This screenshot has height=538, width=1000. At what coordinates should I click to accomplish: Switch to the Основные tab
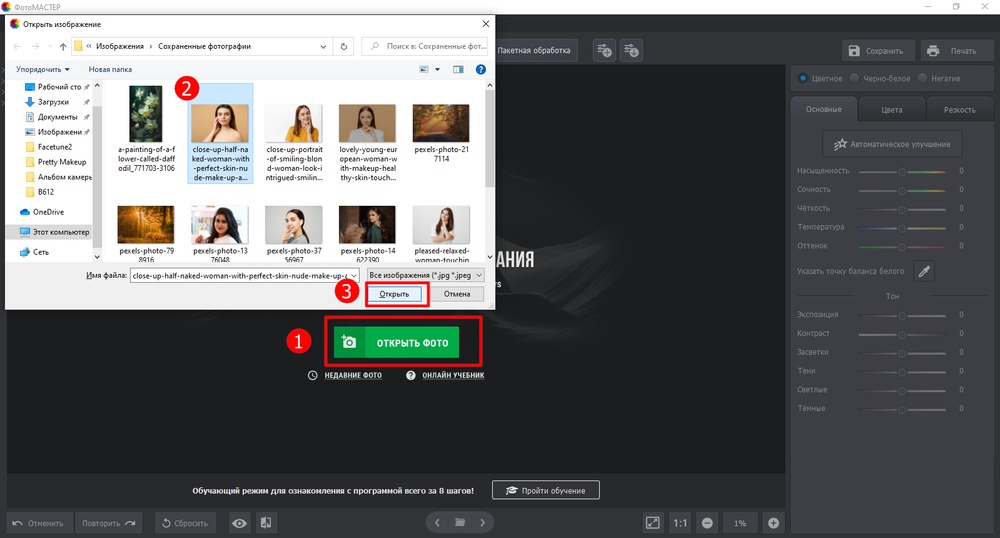pyautogui.click(x=823, y=110)
